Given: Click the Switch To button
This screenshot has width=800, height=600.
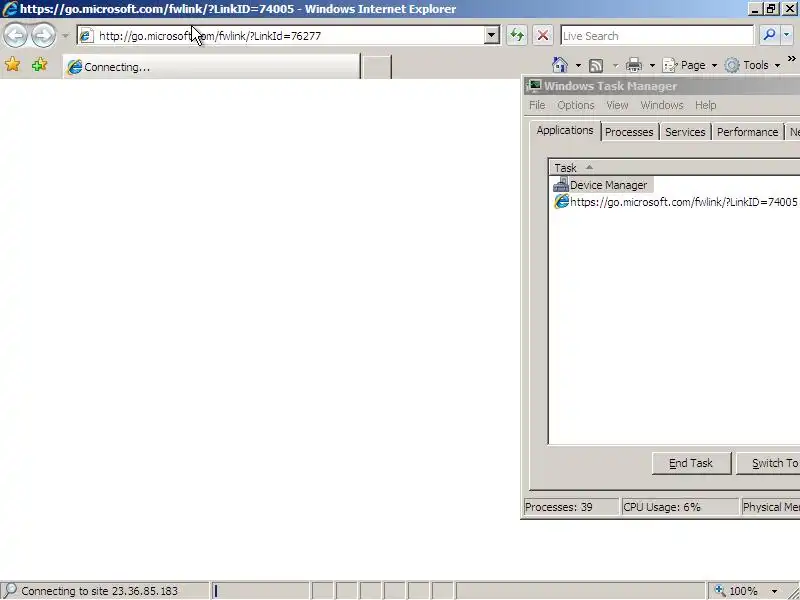Looking at the screenshot, I should click(x=768, y=463).
